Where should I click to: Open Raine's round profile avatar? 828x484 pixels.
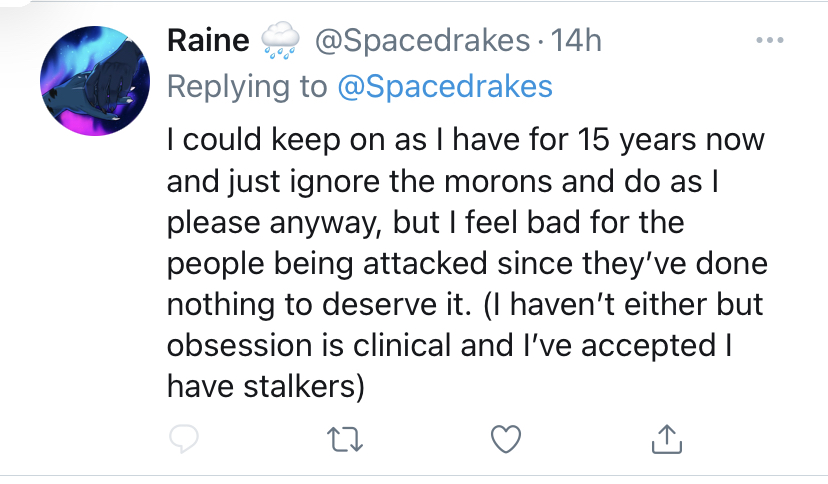point(95,81)
